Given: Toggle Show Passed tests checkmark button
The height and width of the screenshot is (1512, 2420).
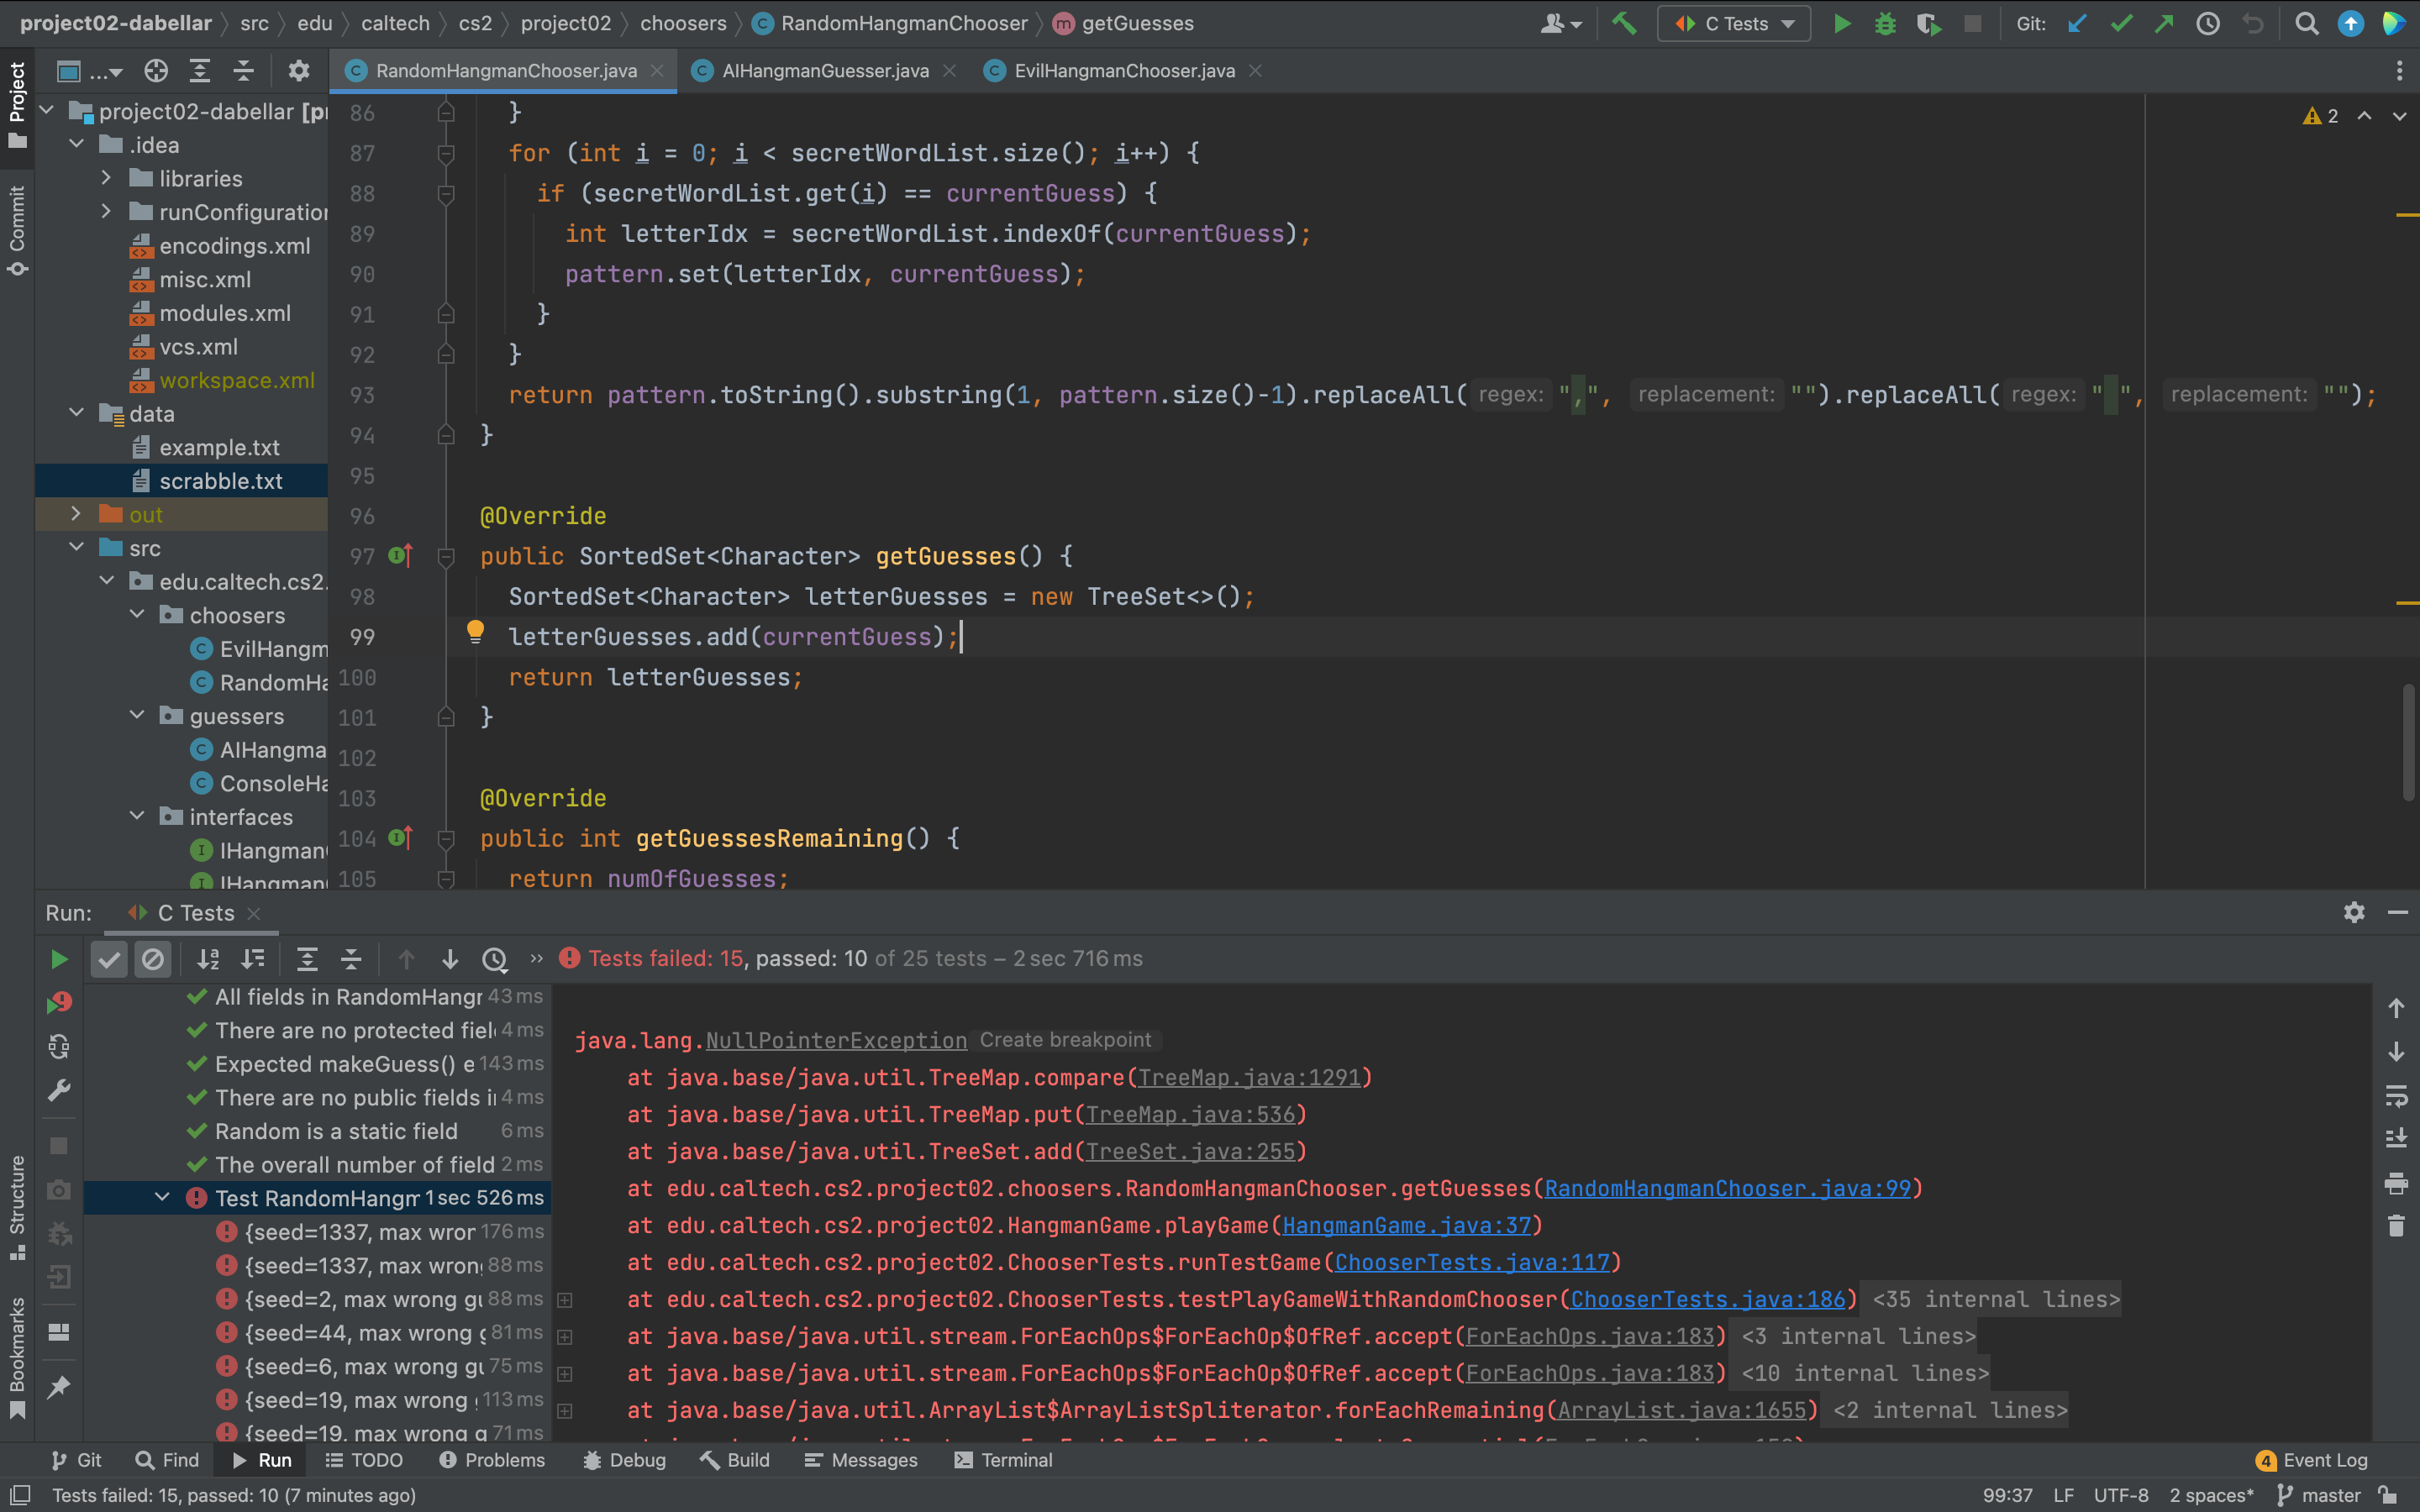Looking at the screenshot, I should tap(109, 959).
